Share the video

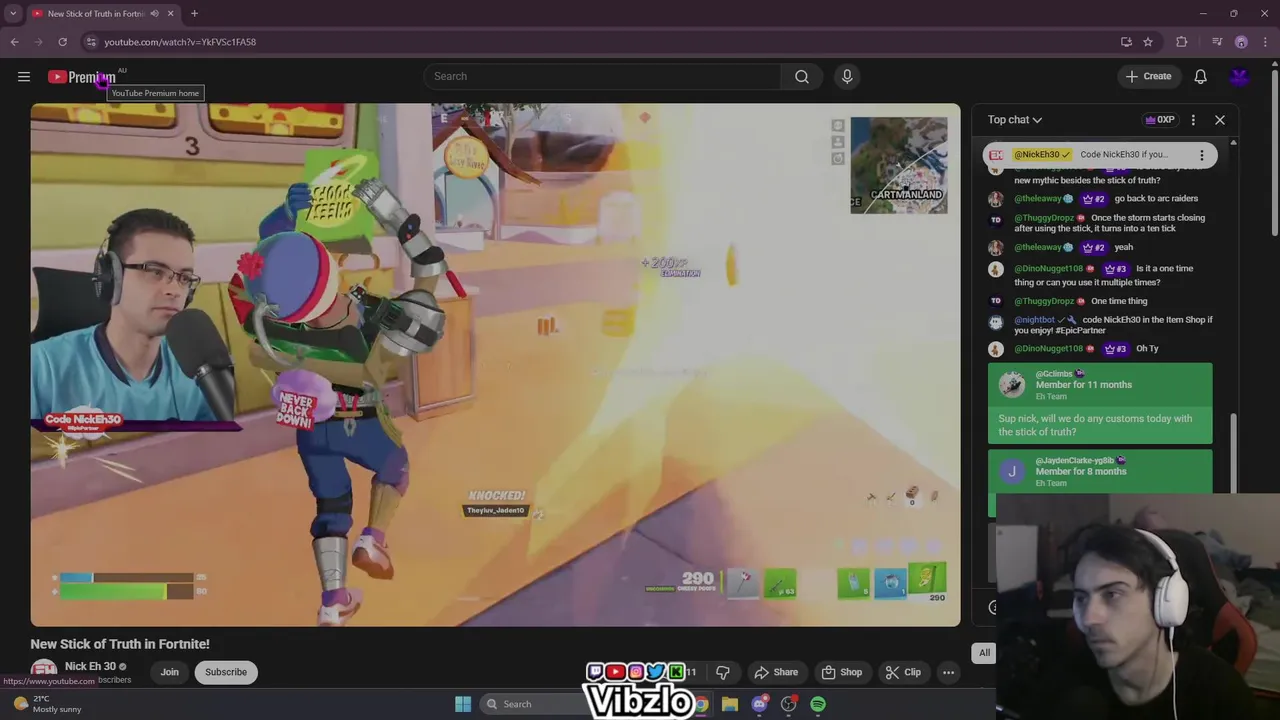(776, 672)
